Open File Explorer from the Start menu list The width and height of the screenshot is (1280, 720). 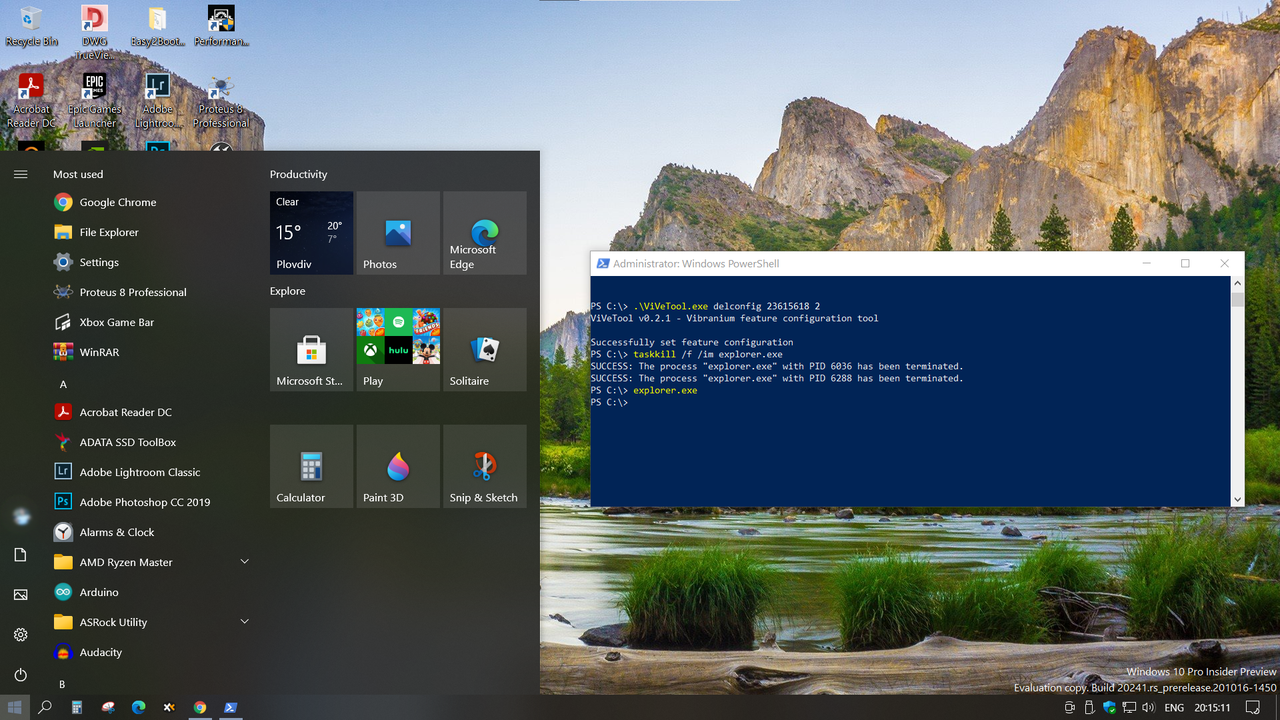[x=150, y=232]
